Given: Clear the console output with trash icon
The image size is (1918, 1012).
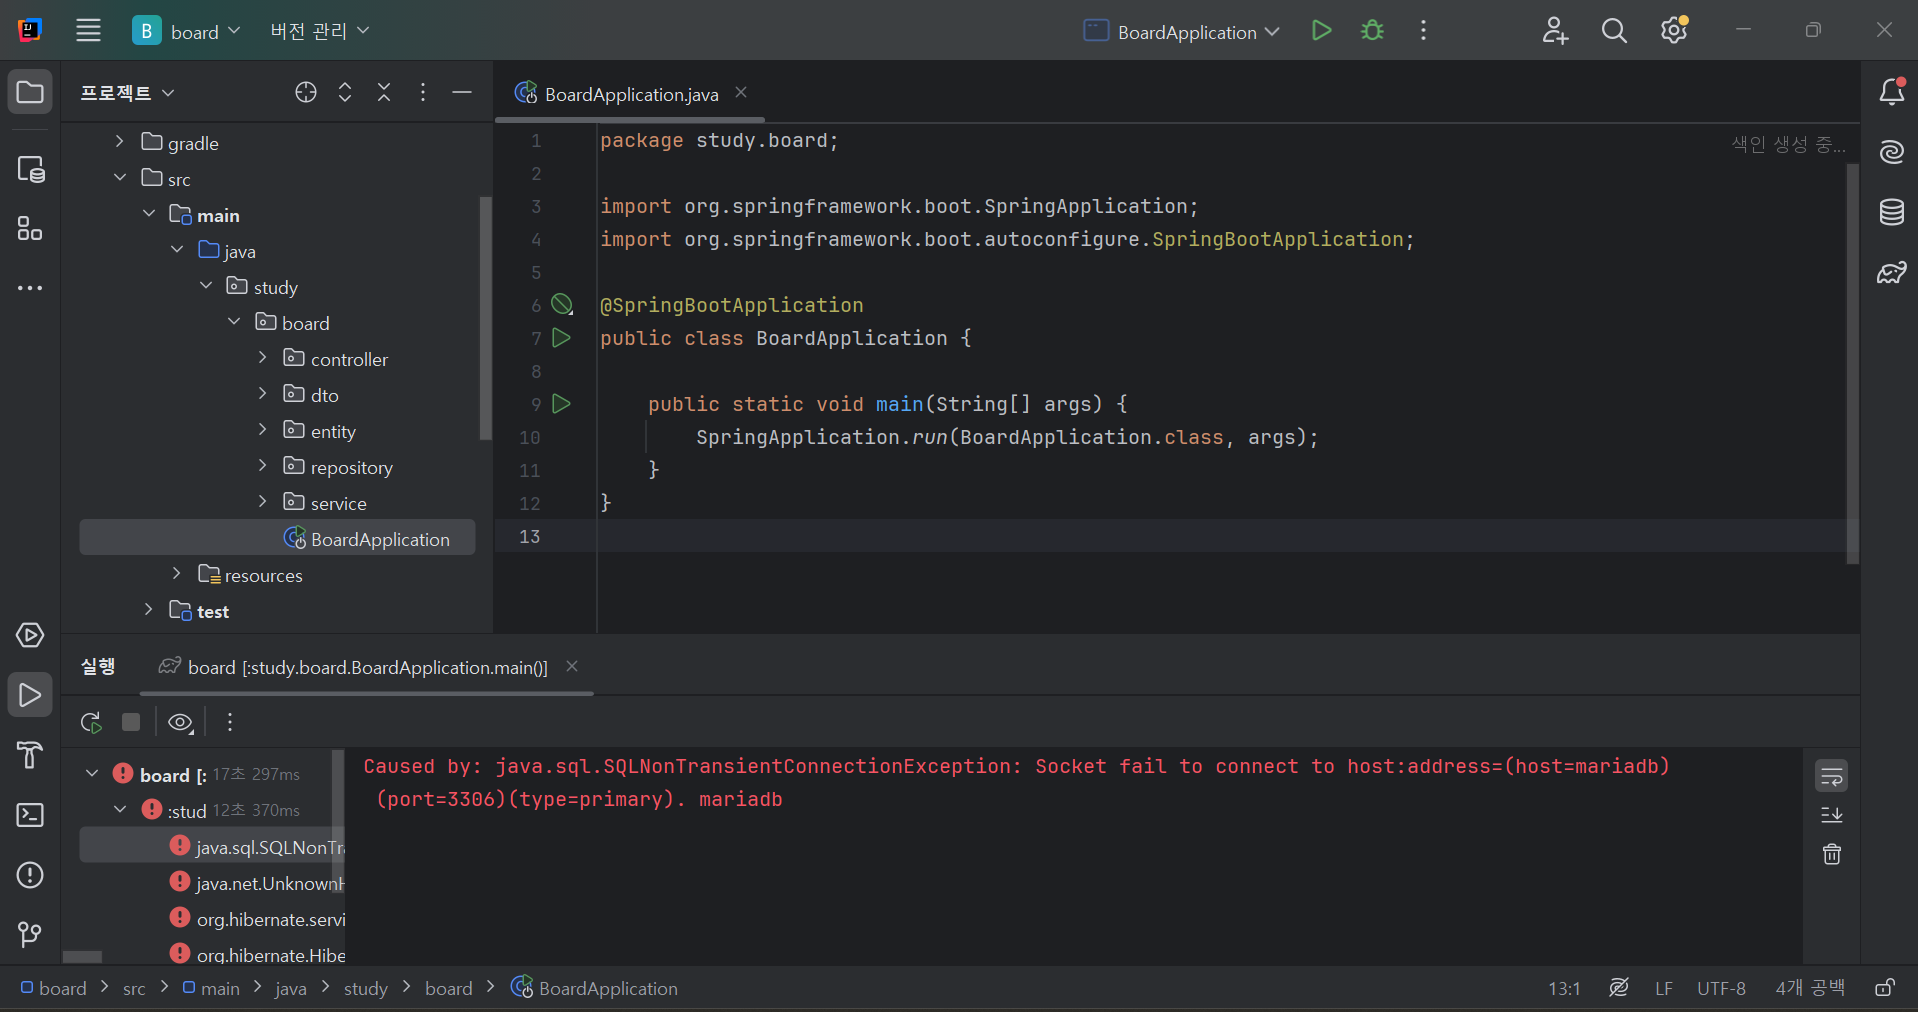Looking at the screenshot, I should tap(1831, 854).
